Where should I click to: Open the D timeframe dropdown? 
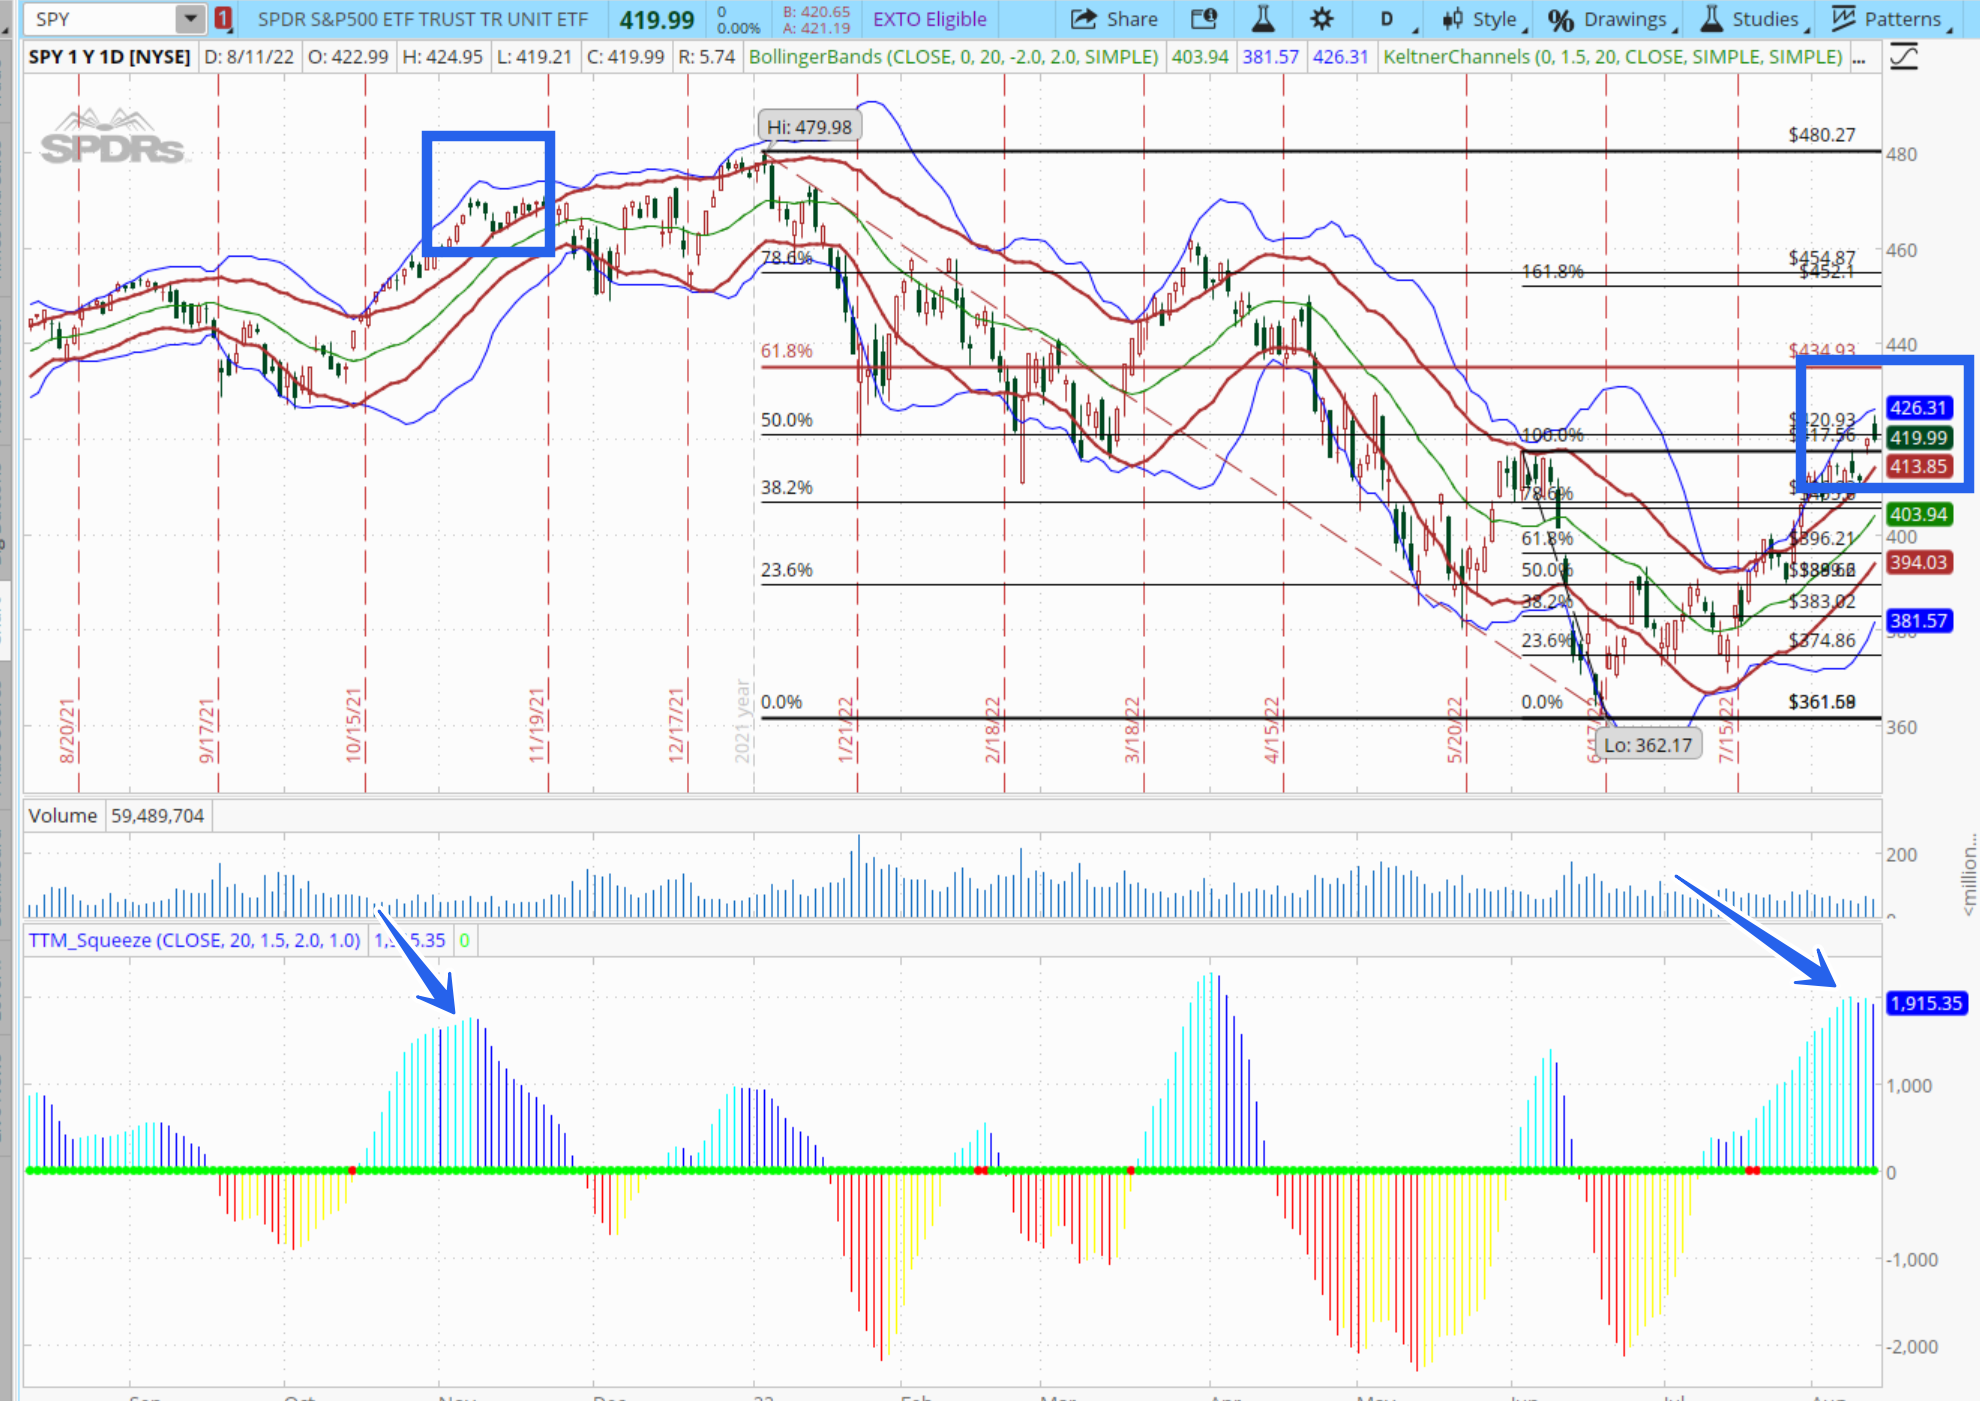click(x=1389, y=19)
